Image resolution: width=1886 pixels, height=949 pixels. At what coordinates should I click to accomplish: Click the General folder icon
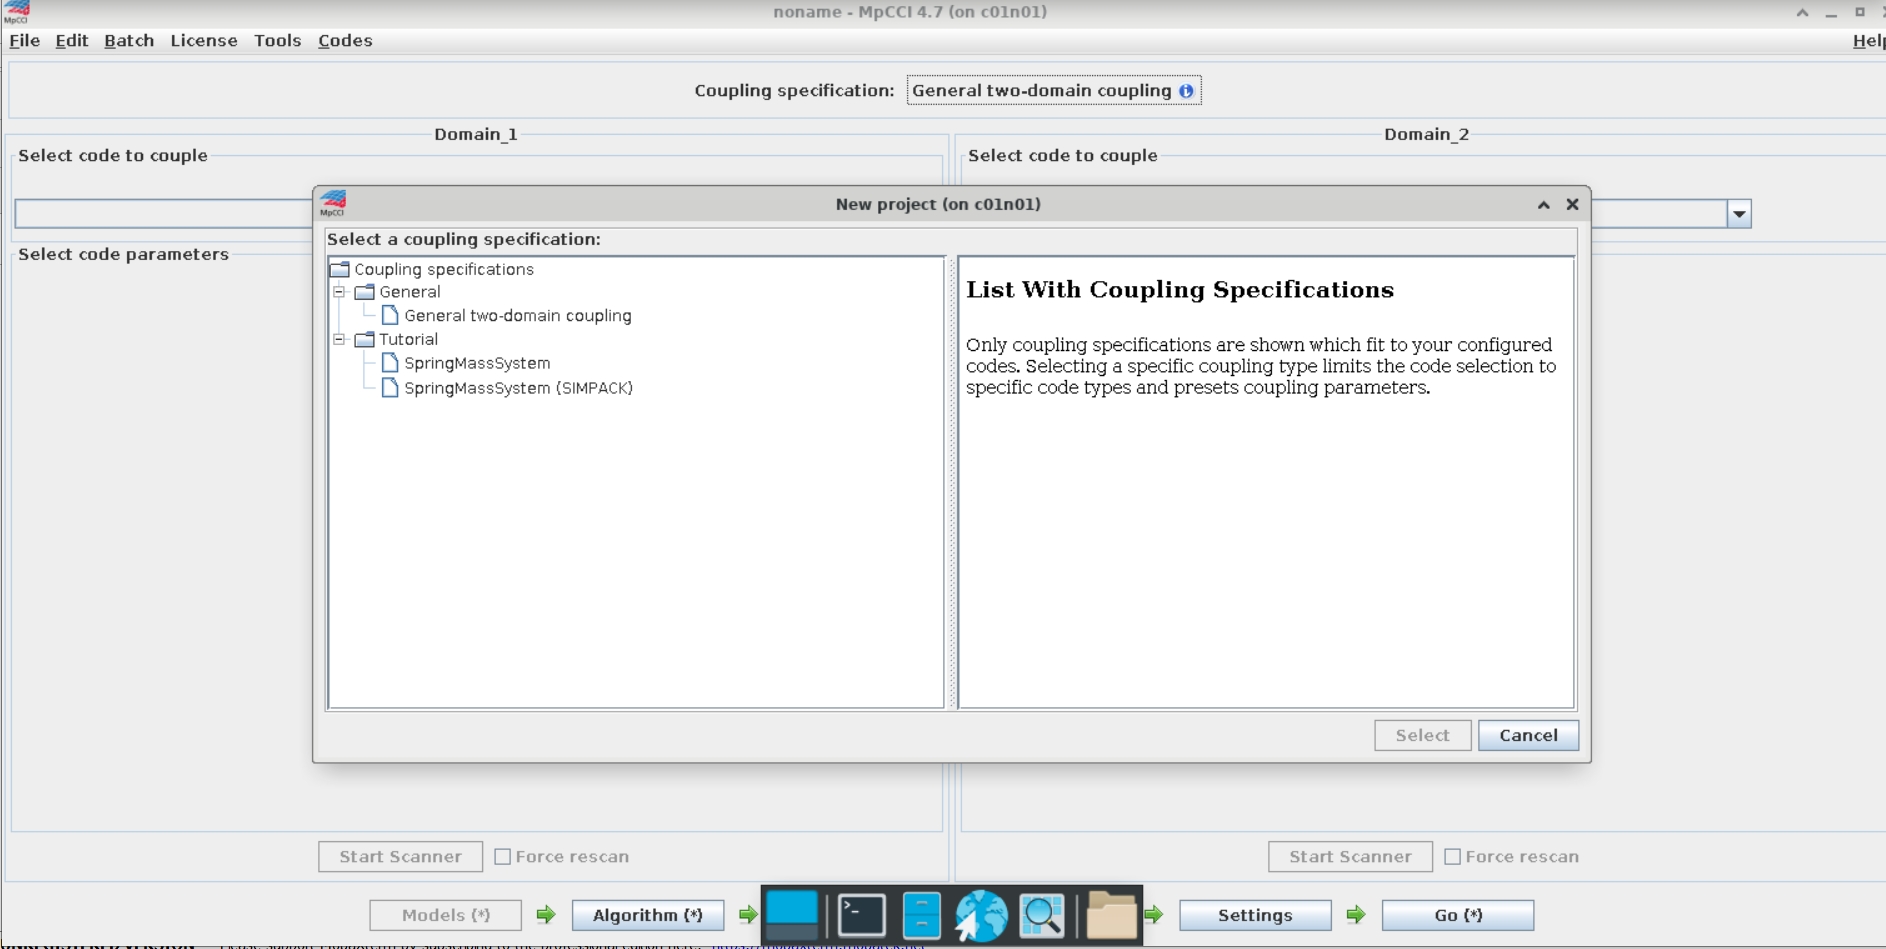point(365,292)
